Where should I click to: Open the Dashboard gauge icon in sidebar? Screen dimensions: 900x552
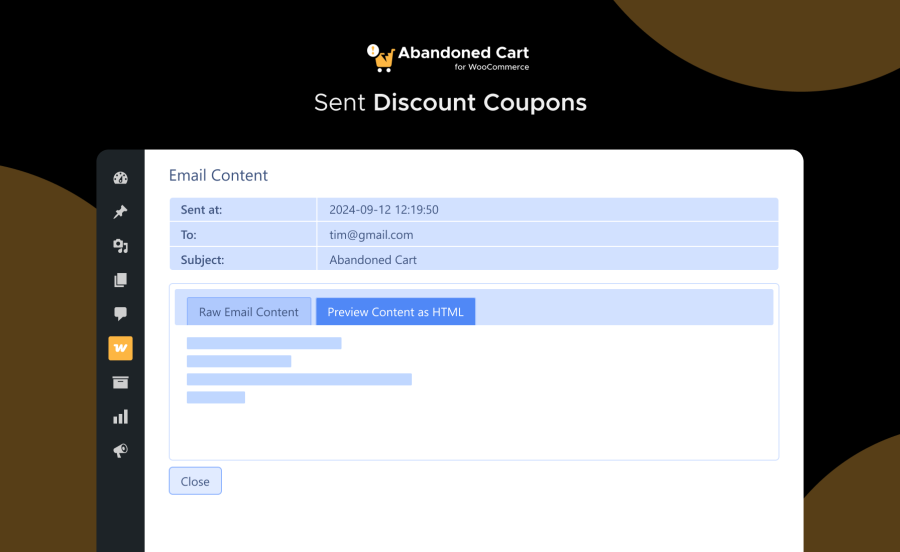120,179
